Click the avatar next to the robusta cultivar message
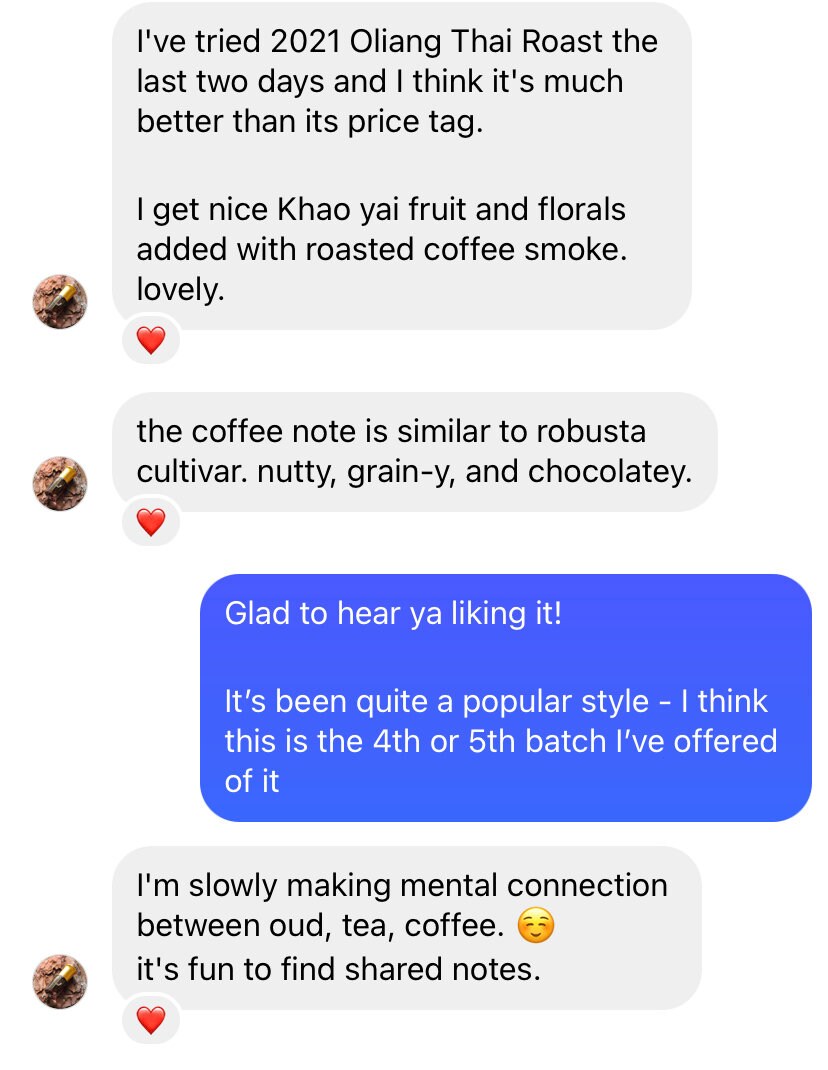Screen dimensions: 828x1070 pos(59,483)
